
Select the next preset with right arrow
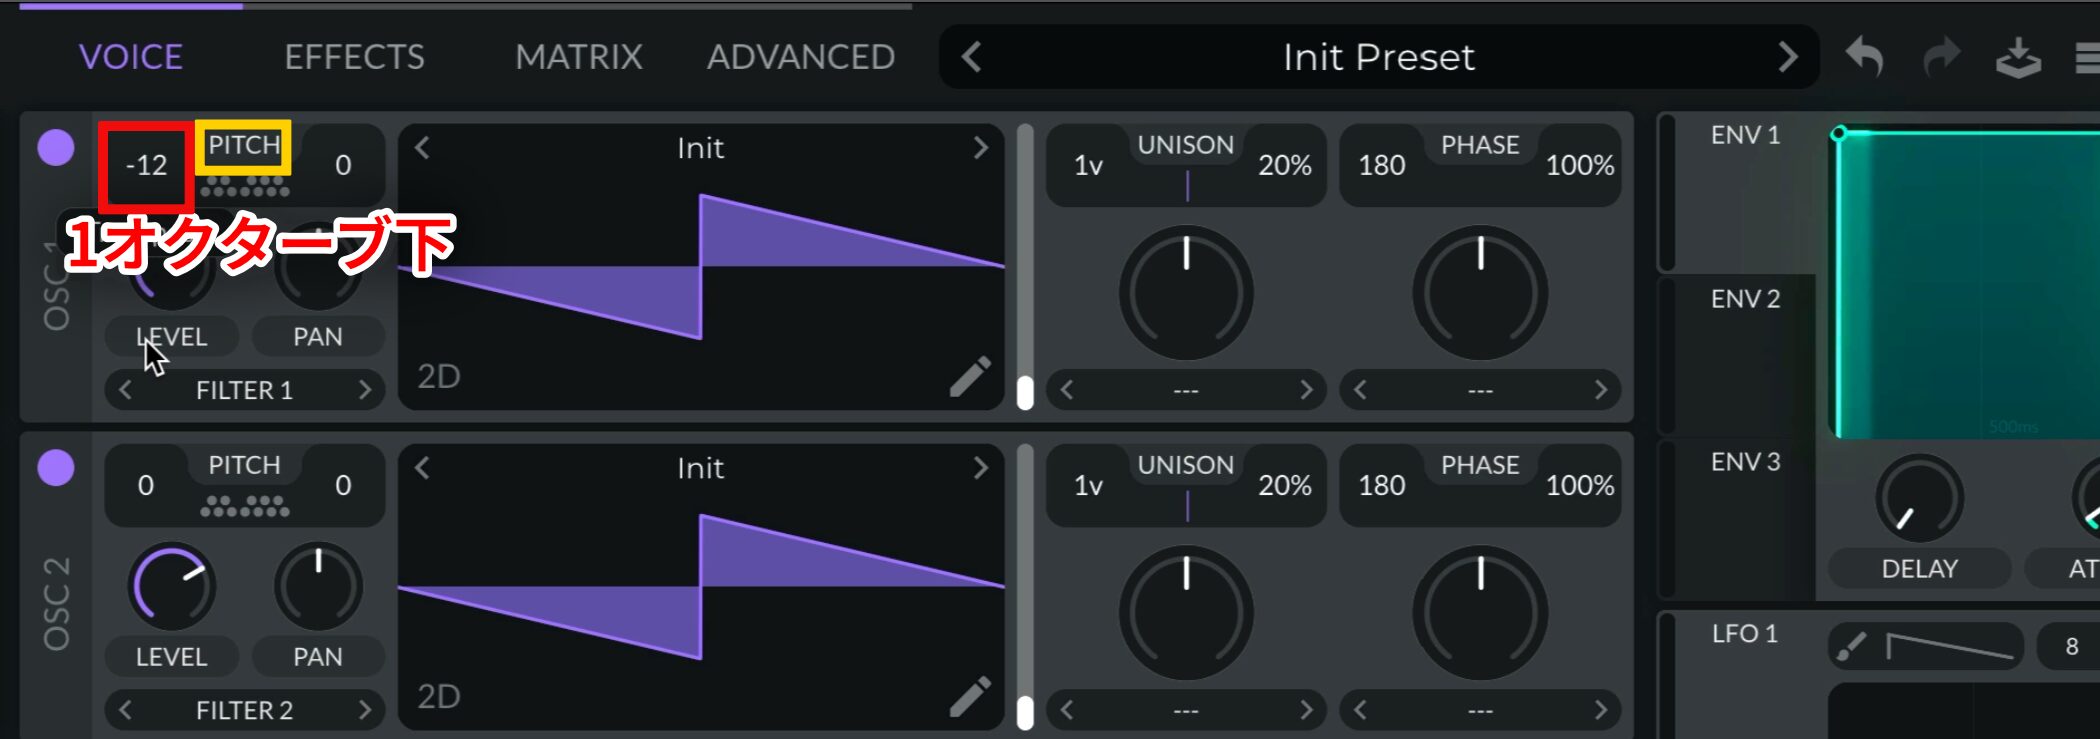(x=1788, y=57)
